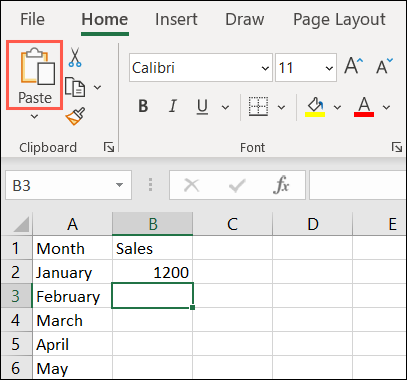Toggle Bold formatting

click(143, 107)
